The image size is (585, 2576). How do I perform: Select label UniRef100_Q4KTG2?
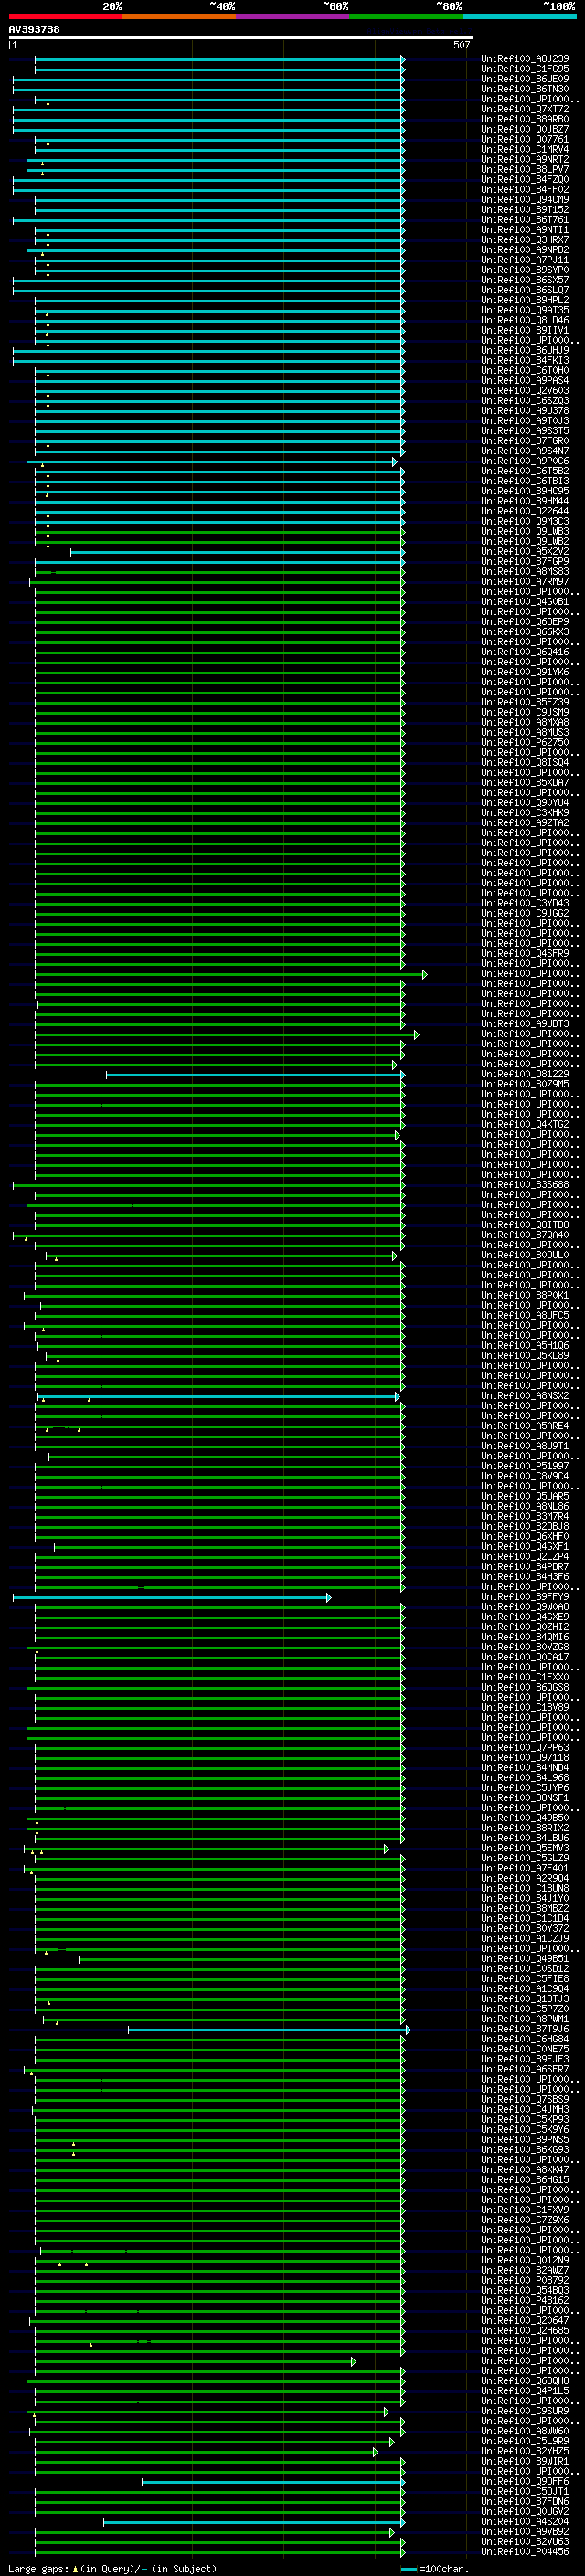pyautogui.click(x=525, y=1124)
